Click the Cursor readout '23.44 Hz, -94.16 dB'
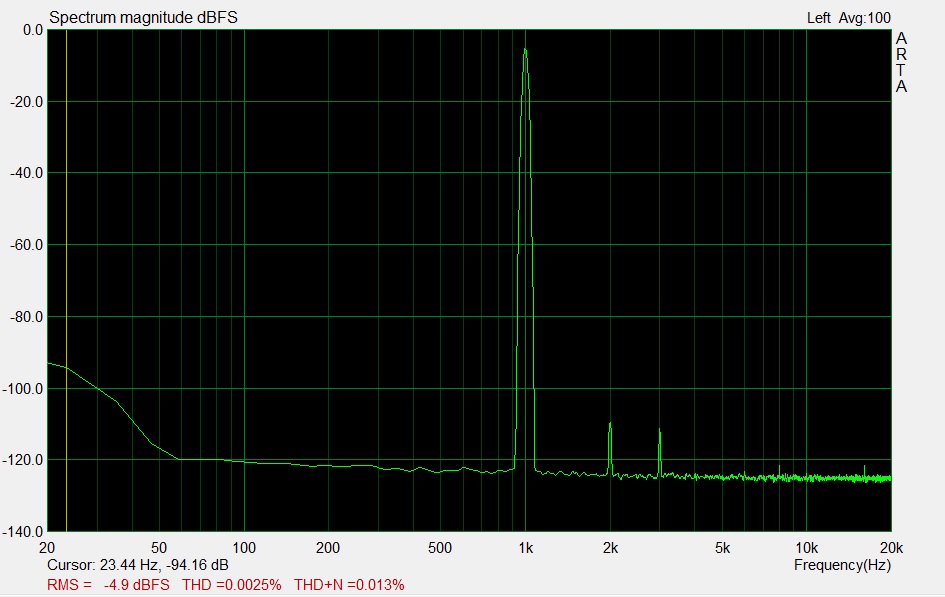The width and height of the screenshot is (945, 597). point(164,565)
